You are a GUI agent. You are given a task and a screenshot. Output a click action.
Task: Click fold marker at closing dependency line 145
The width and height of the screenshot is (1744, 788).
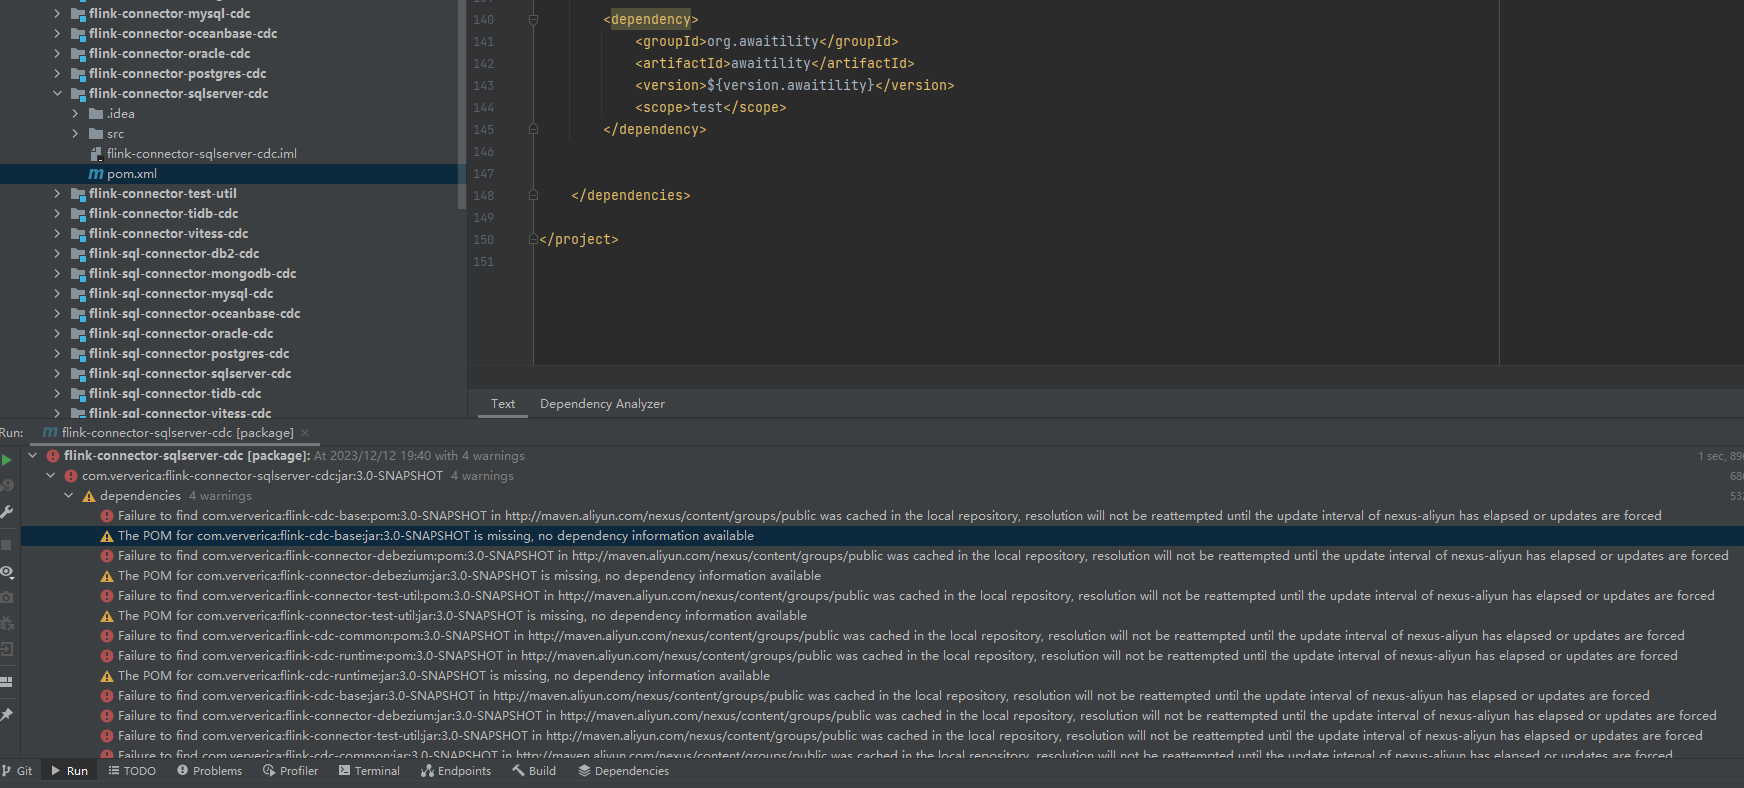pyautogui.click(x=533, y=130)
